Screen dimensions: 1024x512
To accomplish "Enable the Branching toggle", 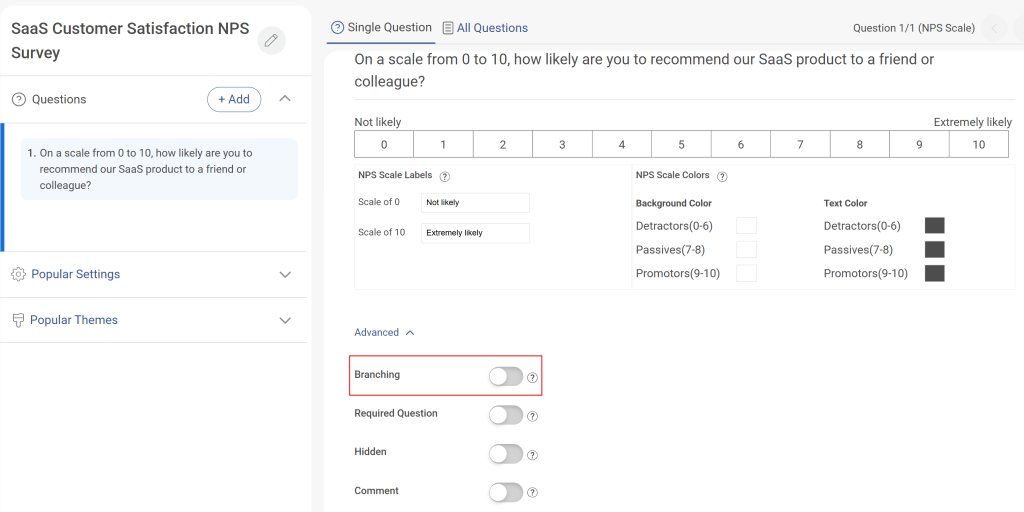I will pos(506,376).
